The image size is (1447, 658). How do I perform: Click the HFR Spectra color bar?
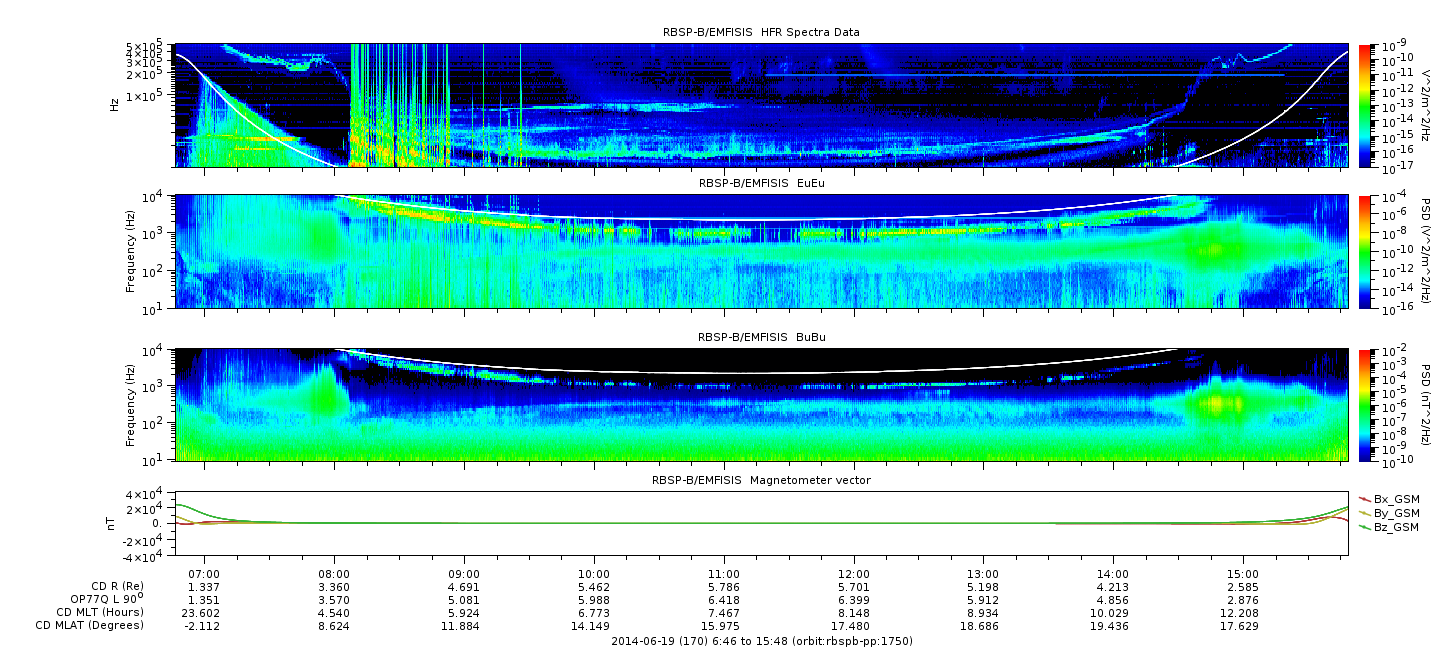(1365, 105)
